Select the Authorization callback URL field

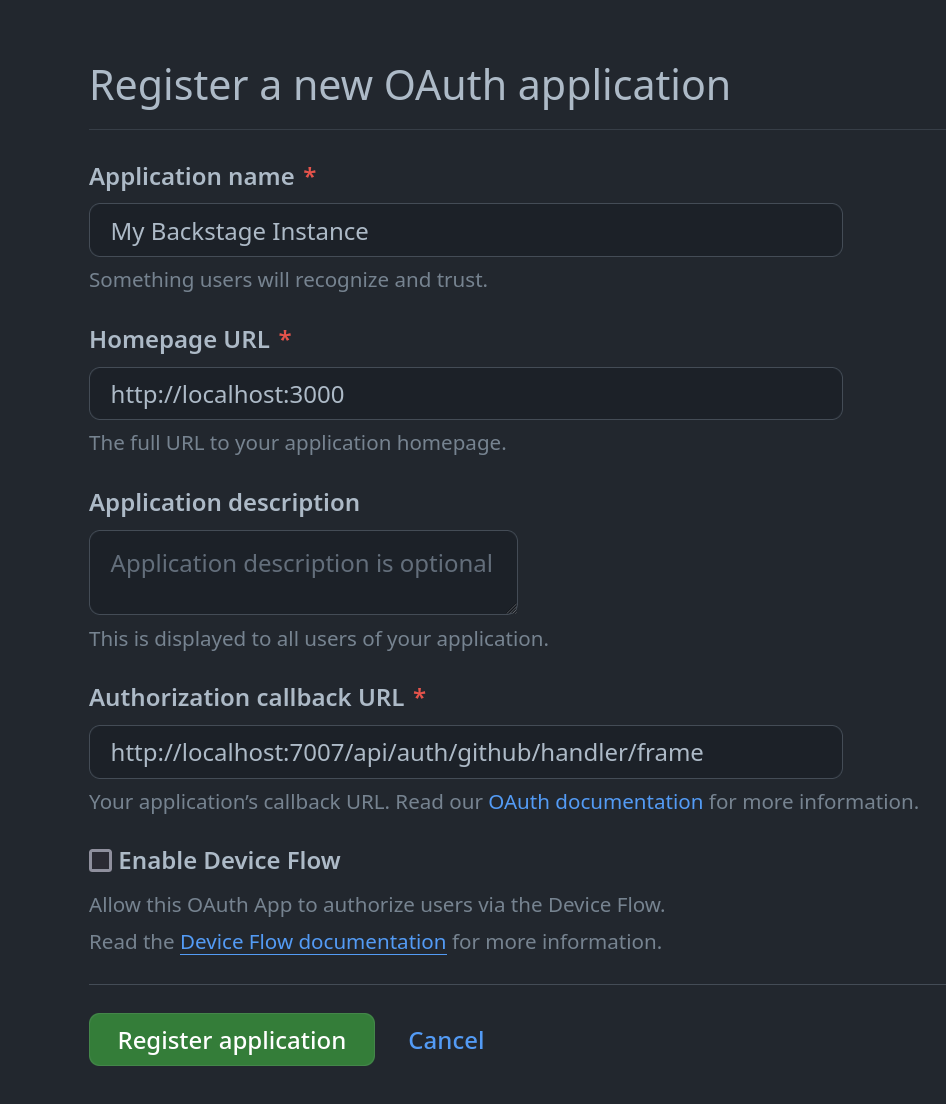coord(465,752)
